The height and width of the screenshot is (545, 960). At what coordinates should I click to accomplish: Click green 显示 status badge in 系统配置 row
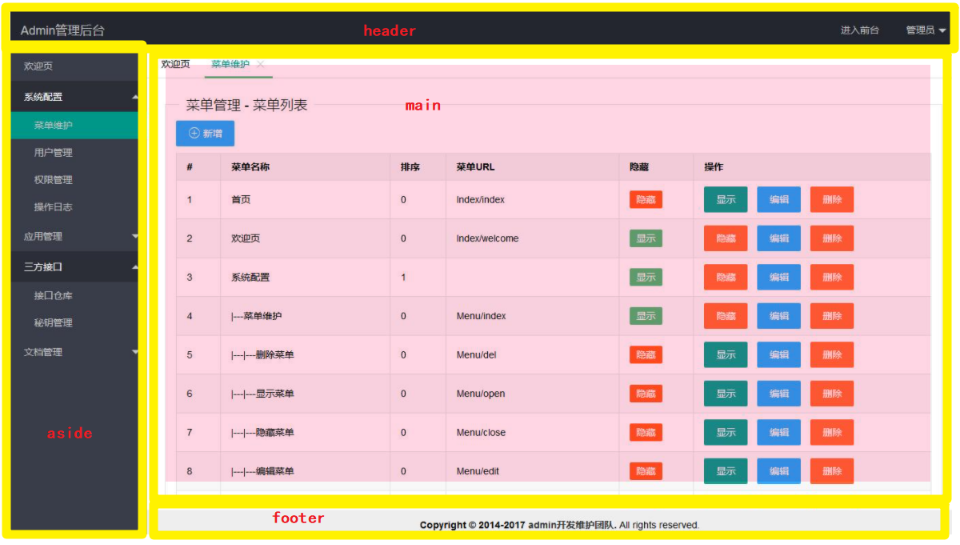pos(646,277)
